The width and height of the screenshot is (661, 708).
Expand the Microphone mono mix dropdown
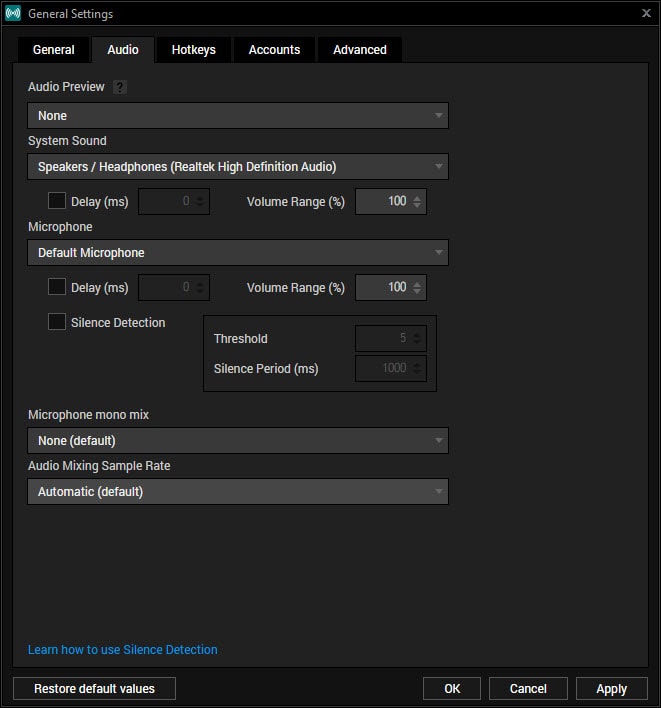[x=238, y=441]
